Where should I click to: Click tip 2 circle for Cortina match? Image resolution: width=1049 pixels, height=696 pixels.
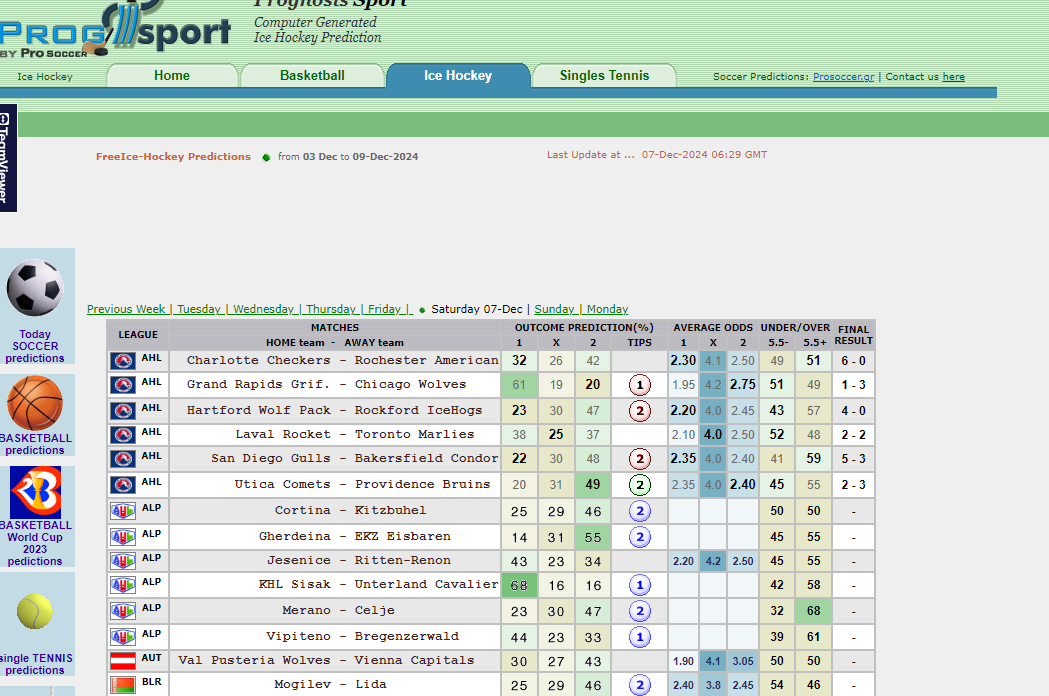click(640, 511)
